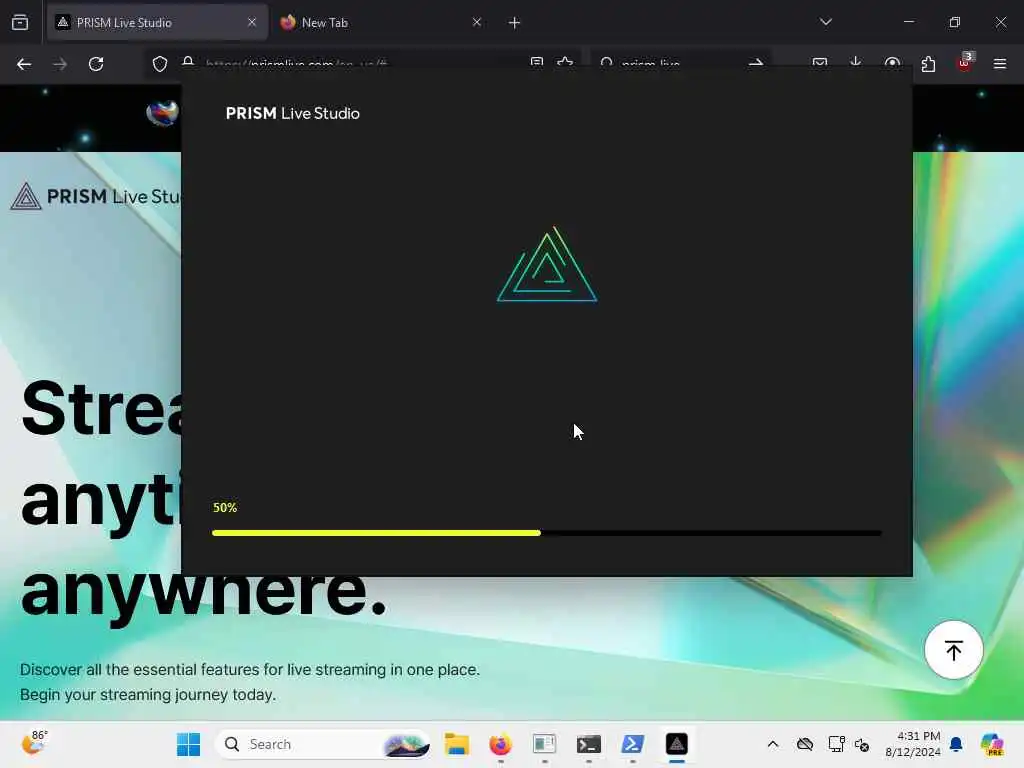1024x768 pixels.
Task: Click the colorful orb icon on webpage header
Action: (x=163, y=113)
